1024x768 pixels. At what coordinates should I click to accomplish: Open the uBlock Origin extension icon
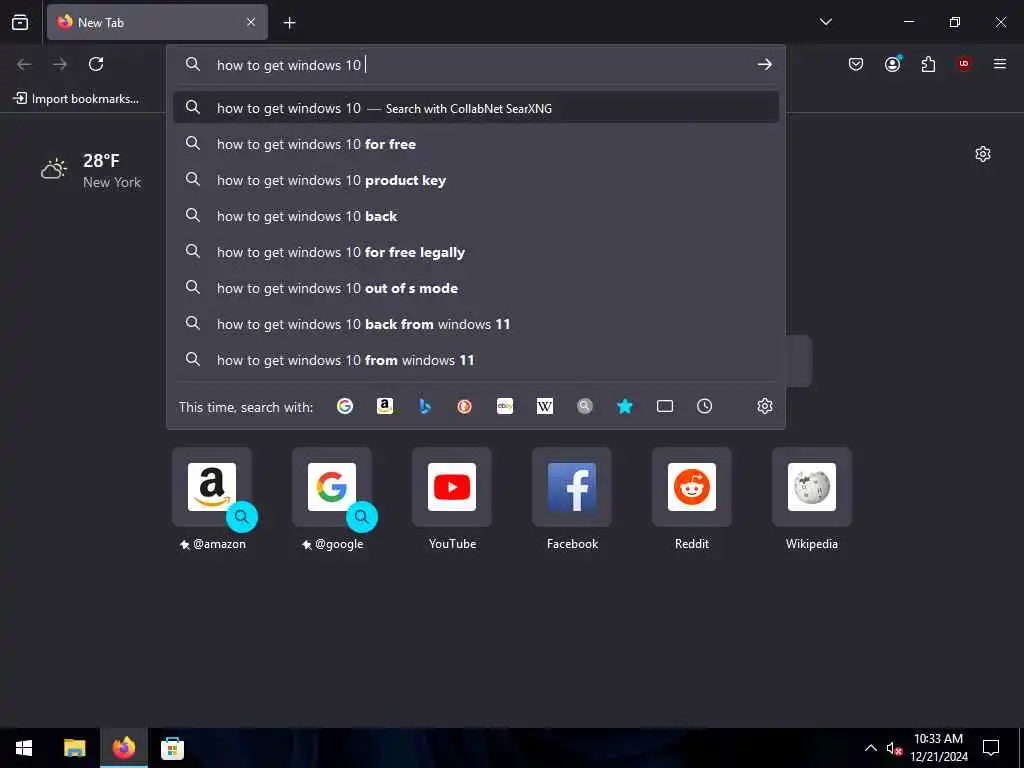coord(964,64)
